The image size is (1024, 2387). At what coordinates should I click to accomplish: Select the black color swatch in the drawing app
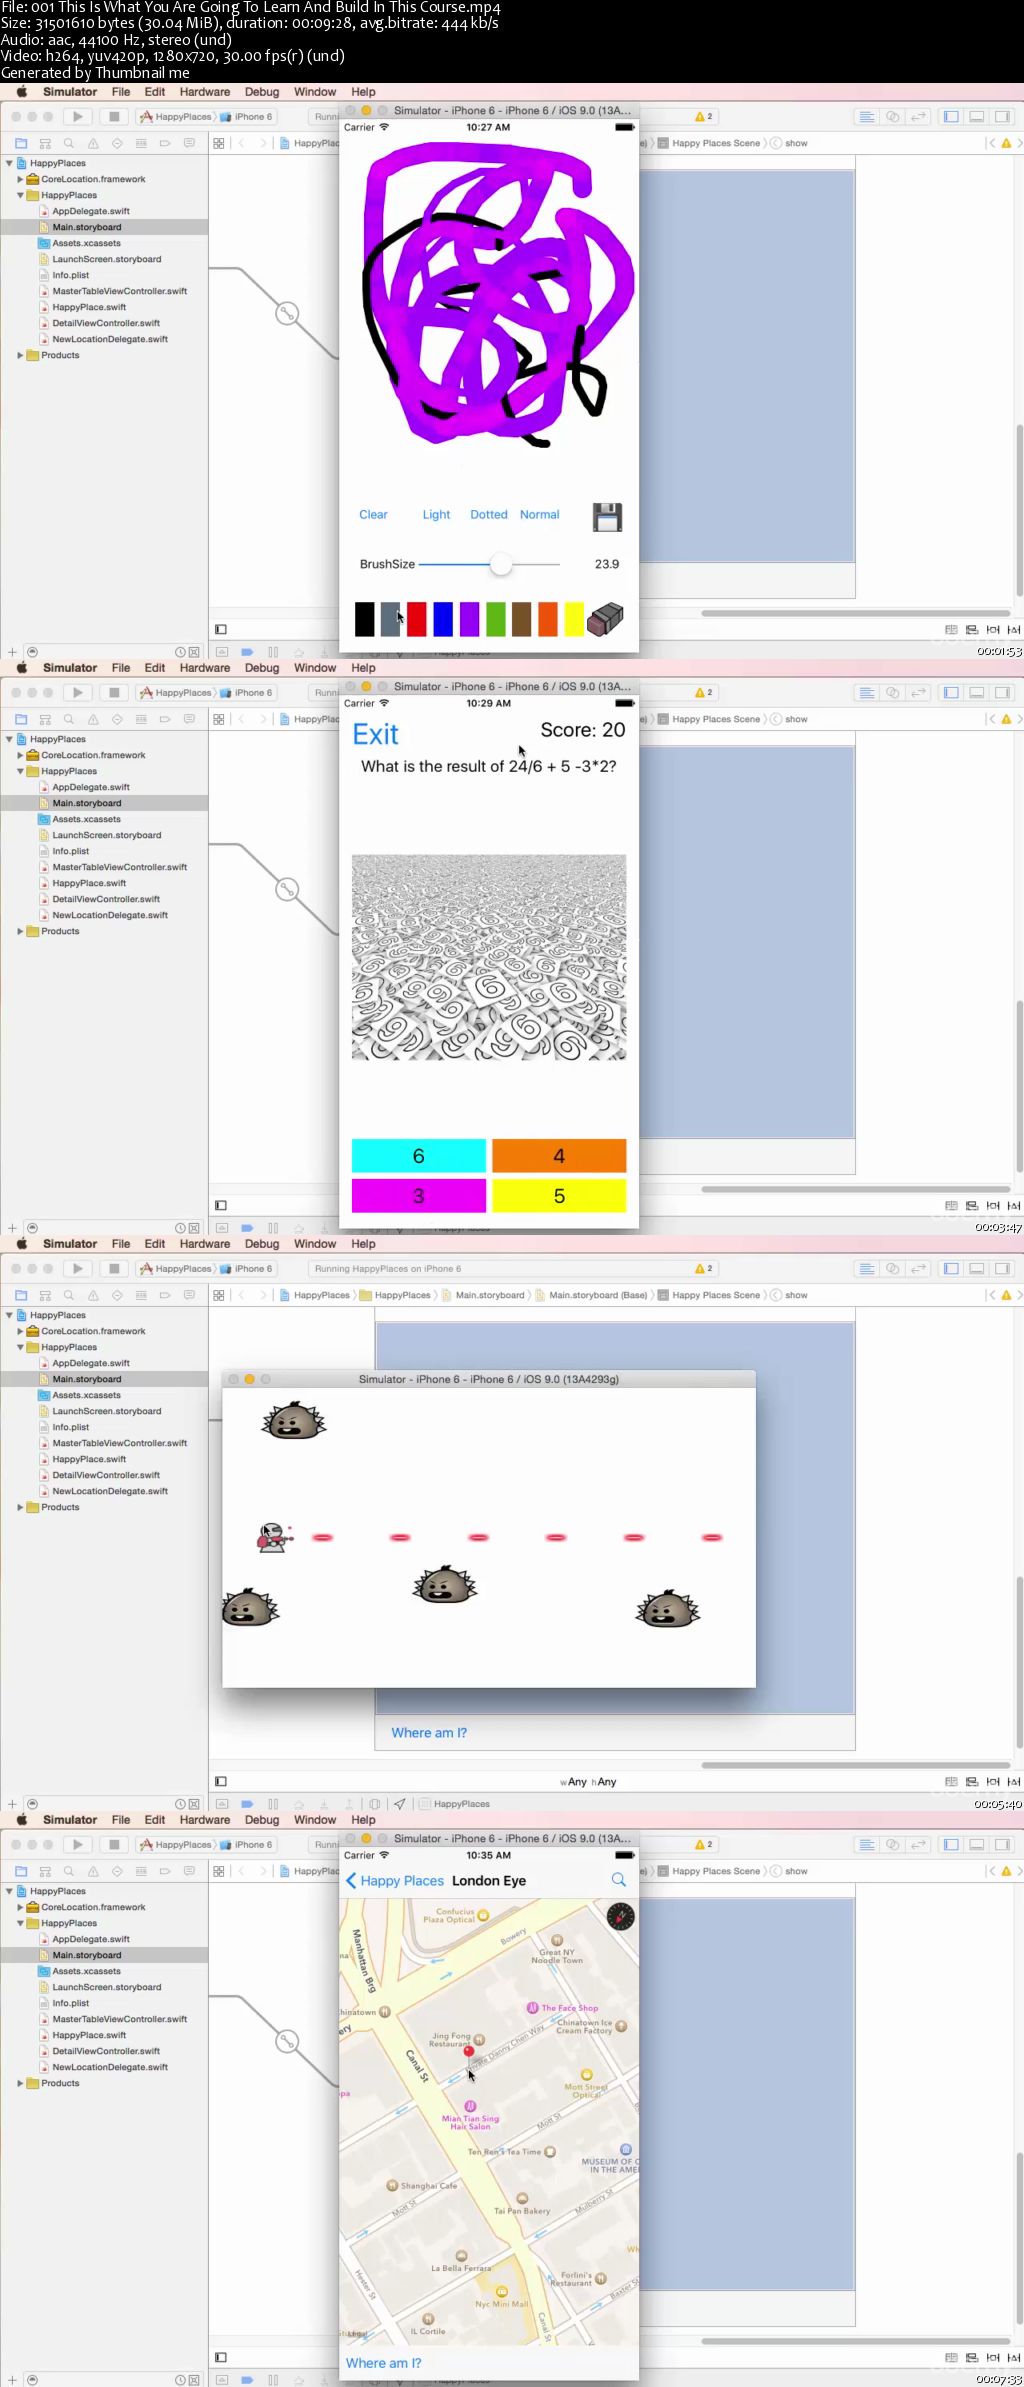[x=365, y=619]
